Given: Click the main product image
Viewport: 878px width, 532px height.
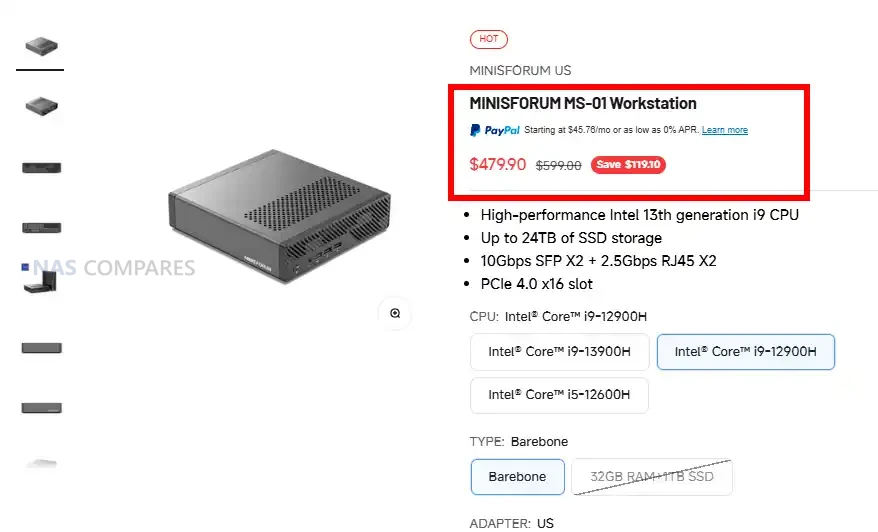Looking at the screenshot, I should tap(279, 216).
